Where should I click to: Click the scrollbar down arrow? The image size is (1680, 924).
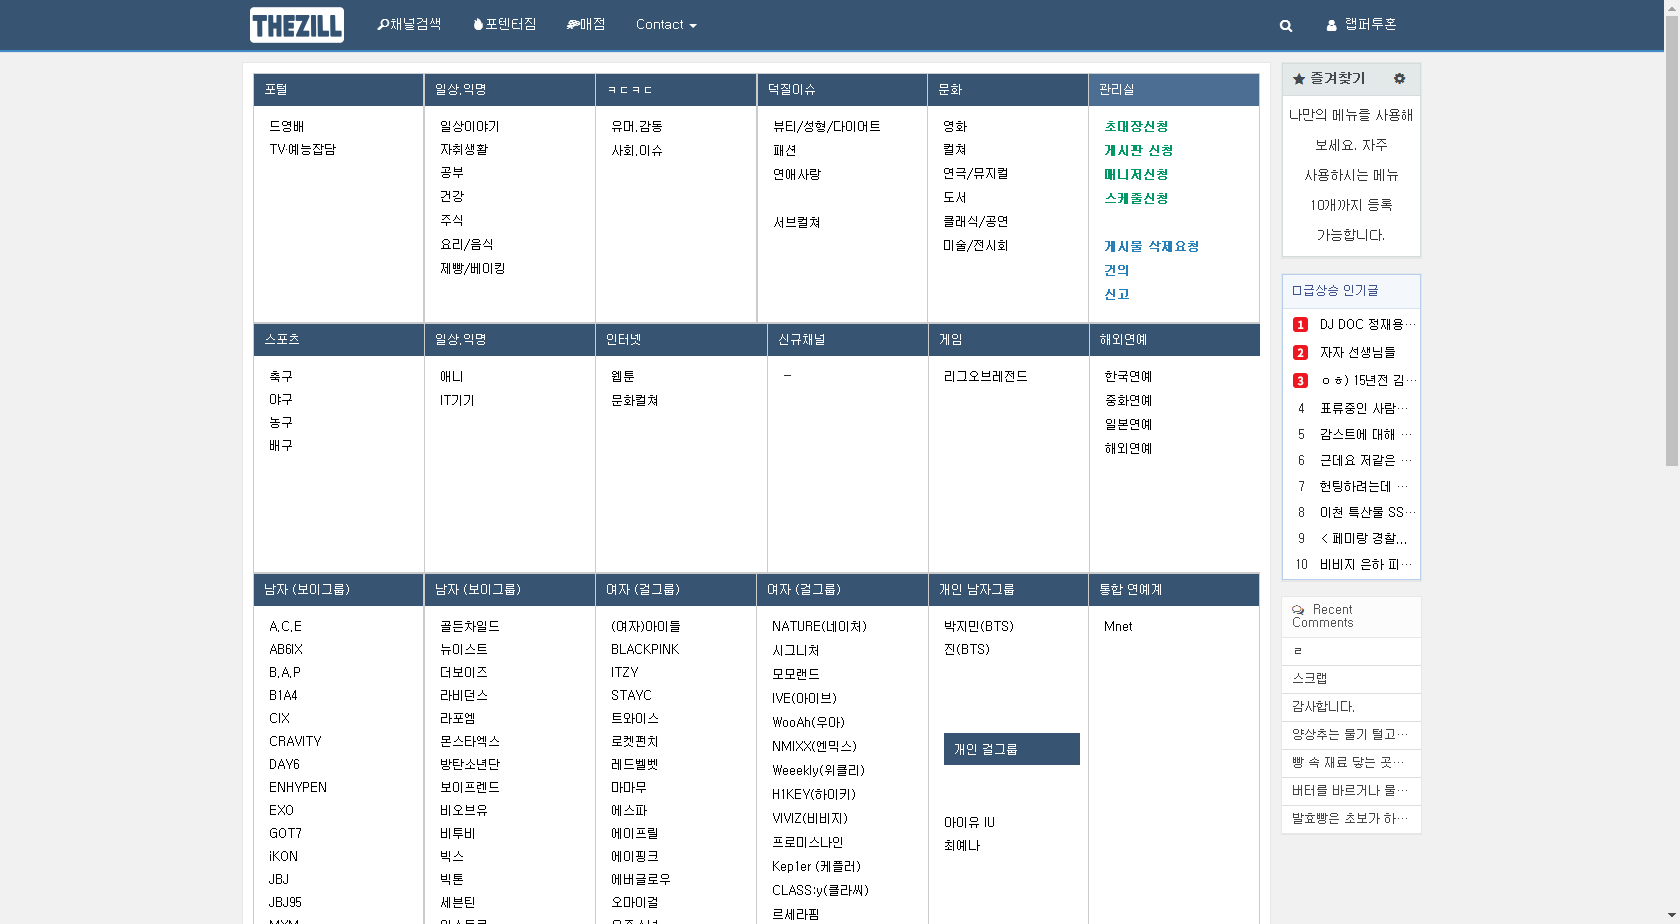[x=1671, y=916]
